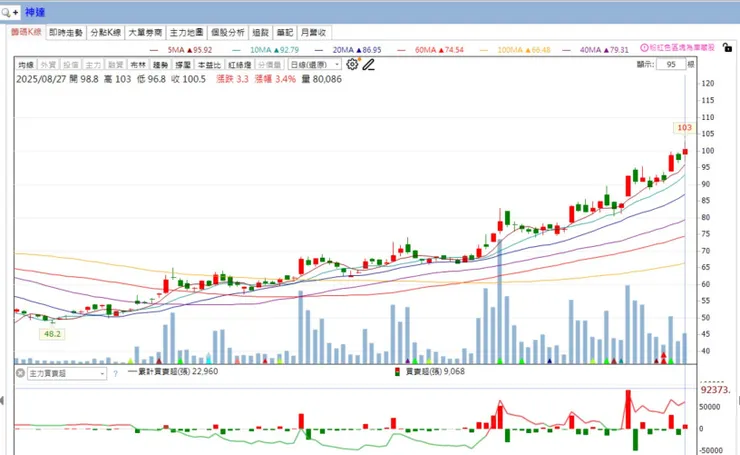Click the 漲跌 3.3 change value

232,79
